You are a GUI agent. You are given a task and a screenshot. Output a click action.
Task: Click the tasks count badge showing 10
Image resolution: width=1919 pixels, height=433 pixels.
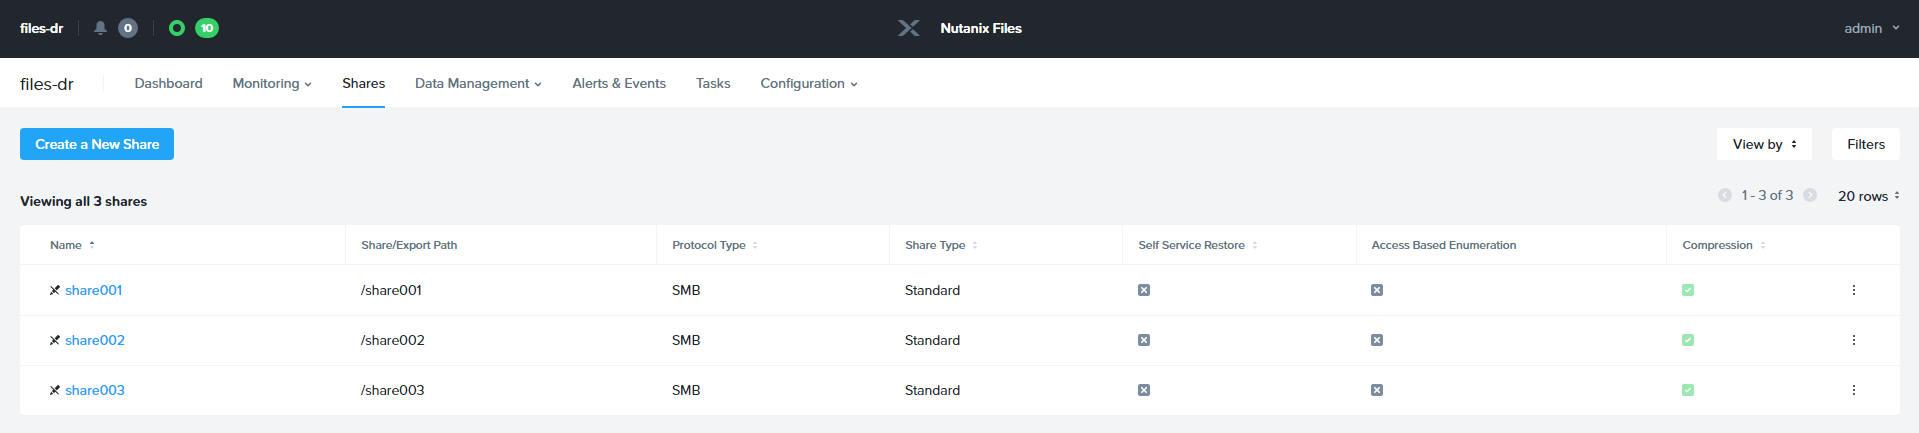click(x=207, y=28)
